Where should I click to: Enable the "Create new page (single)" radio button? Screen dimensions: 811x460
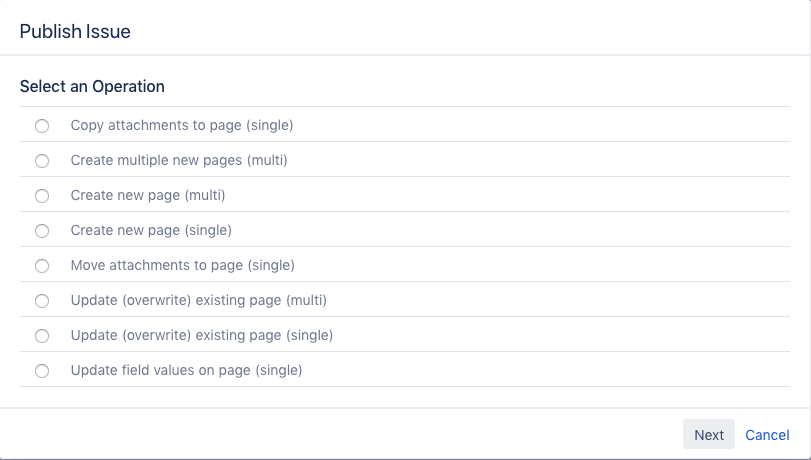point(42,231)
